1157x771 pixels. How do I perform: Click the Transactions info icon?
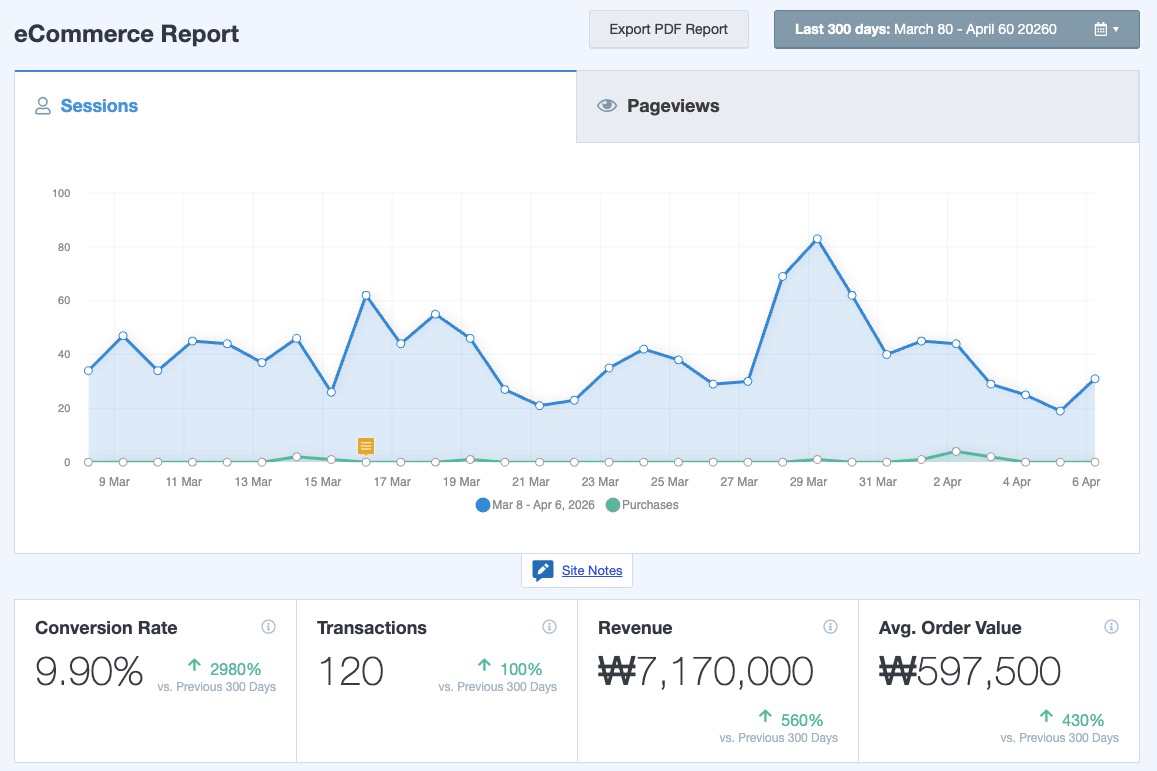click(549, 627)
